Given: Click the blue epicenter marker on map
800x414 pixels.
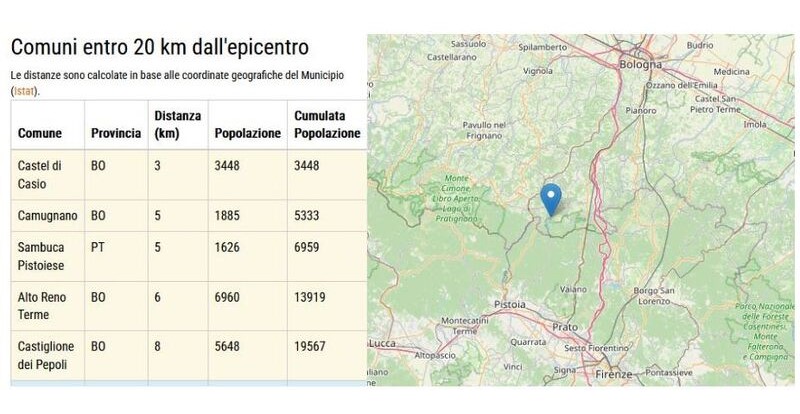Looking at the screenshot, I should tap(550, 197).
